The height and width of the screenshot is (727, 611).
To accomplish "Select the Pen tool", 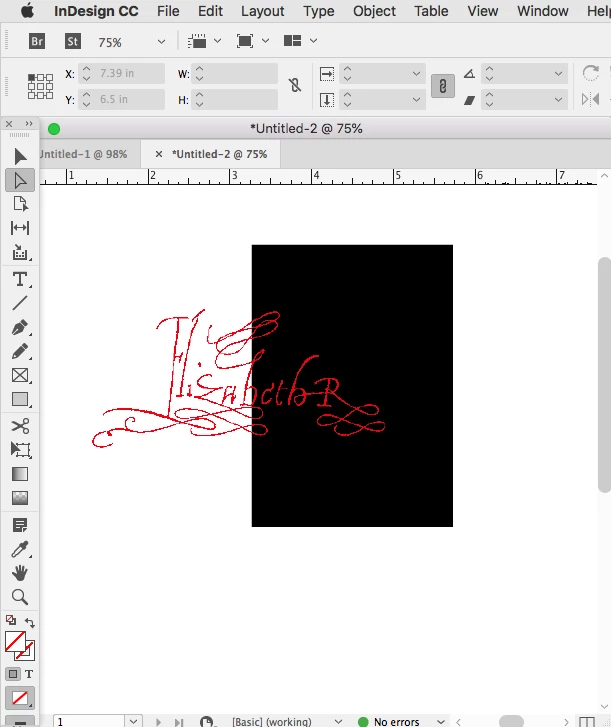I will click(20, 327).
